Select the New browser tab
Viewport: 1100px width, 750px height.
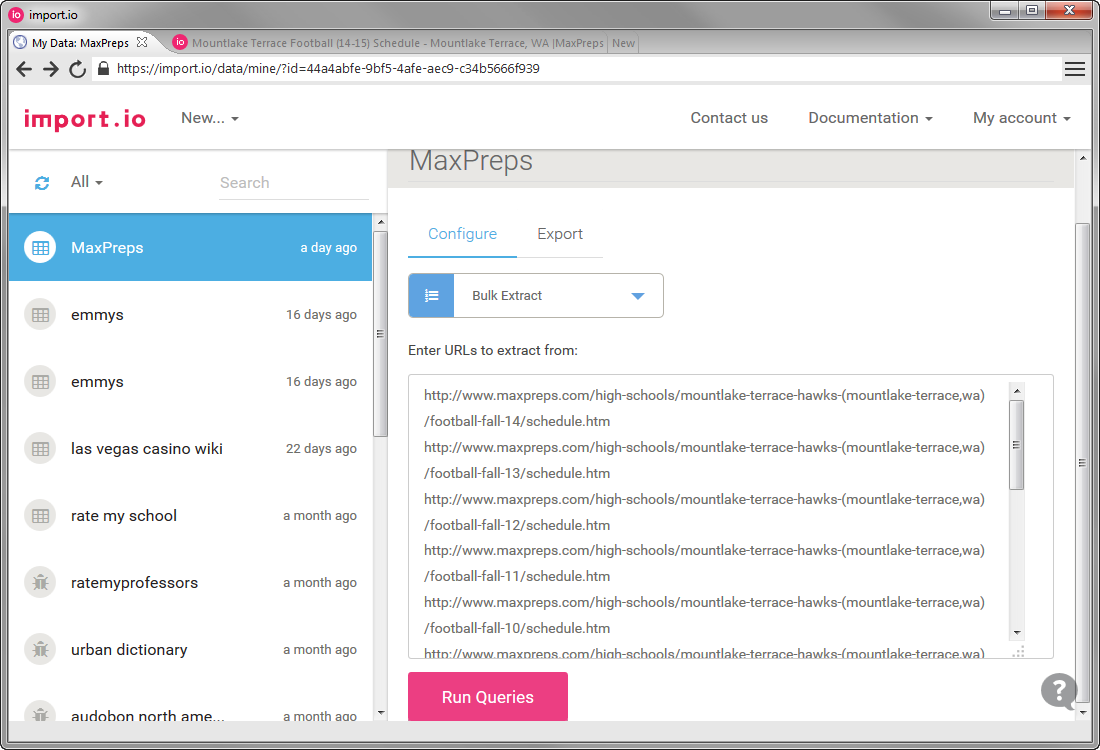623,43
